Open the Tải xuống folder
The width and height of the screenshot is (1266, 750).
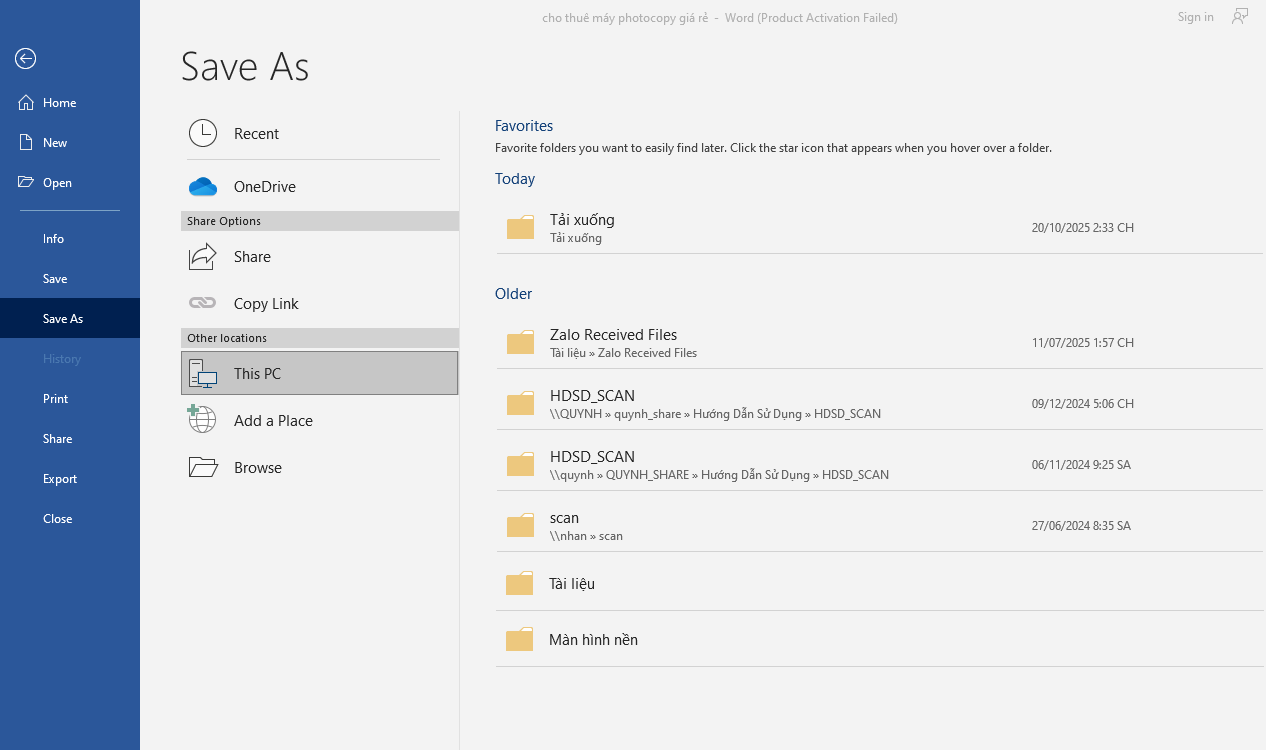tap(582, 227)
